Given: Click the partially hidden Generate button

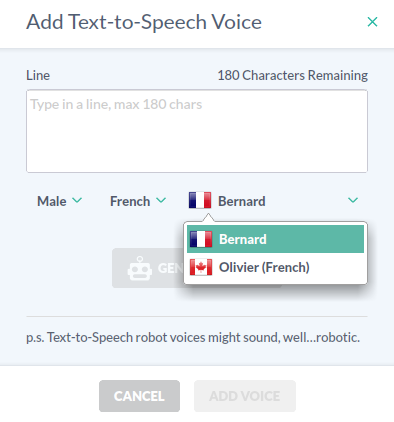Looking at the screenshot, I should [x=148, y=268].
